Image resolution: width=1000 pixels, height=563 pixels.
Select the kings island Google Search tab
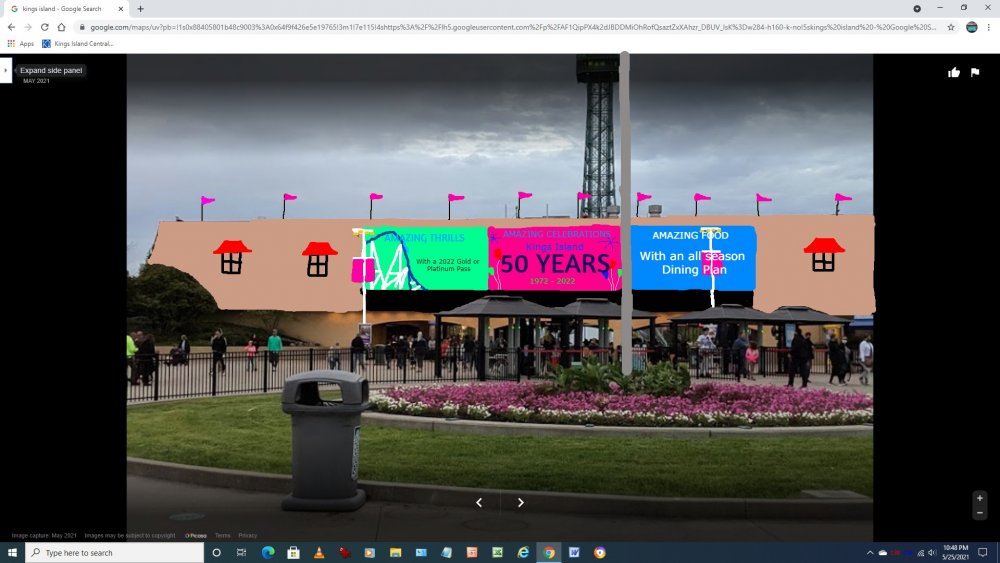(65, 9)
